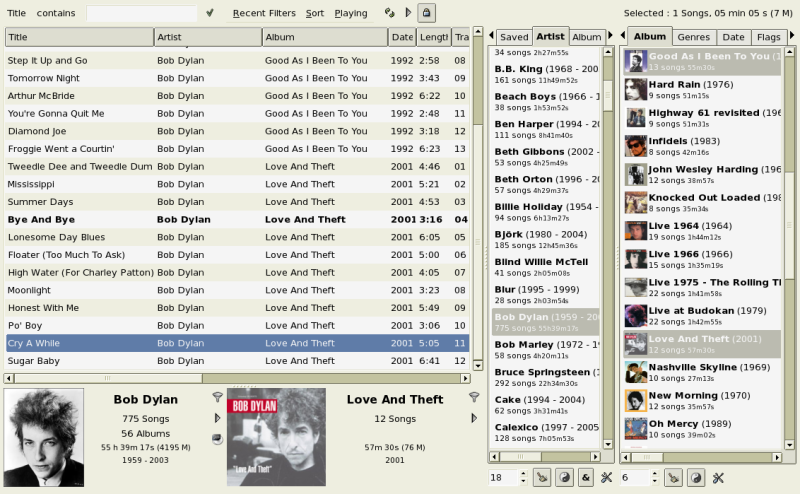Select the Album tab in right pane
The height and width of the screenshot is (494, 800).
pyautogui.click(x=649, y=37)
